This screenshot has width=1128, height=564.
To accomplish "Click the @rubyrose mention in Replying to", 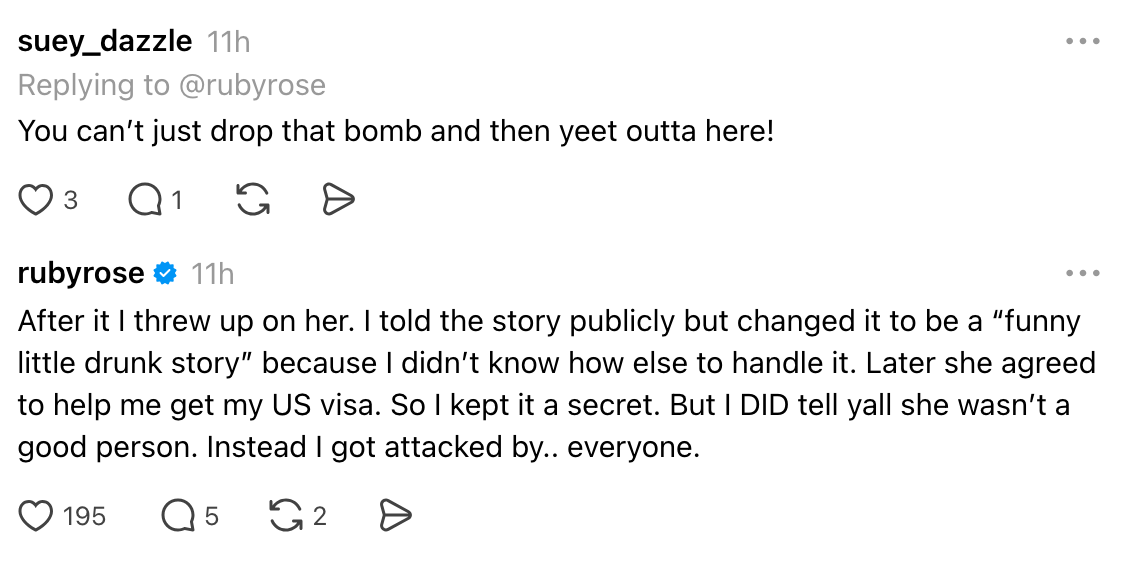I will [252, 86].
